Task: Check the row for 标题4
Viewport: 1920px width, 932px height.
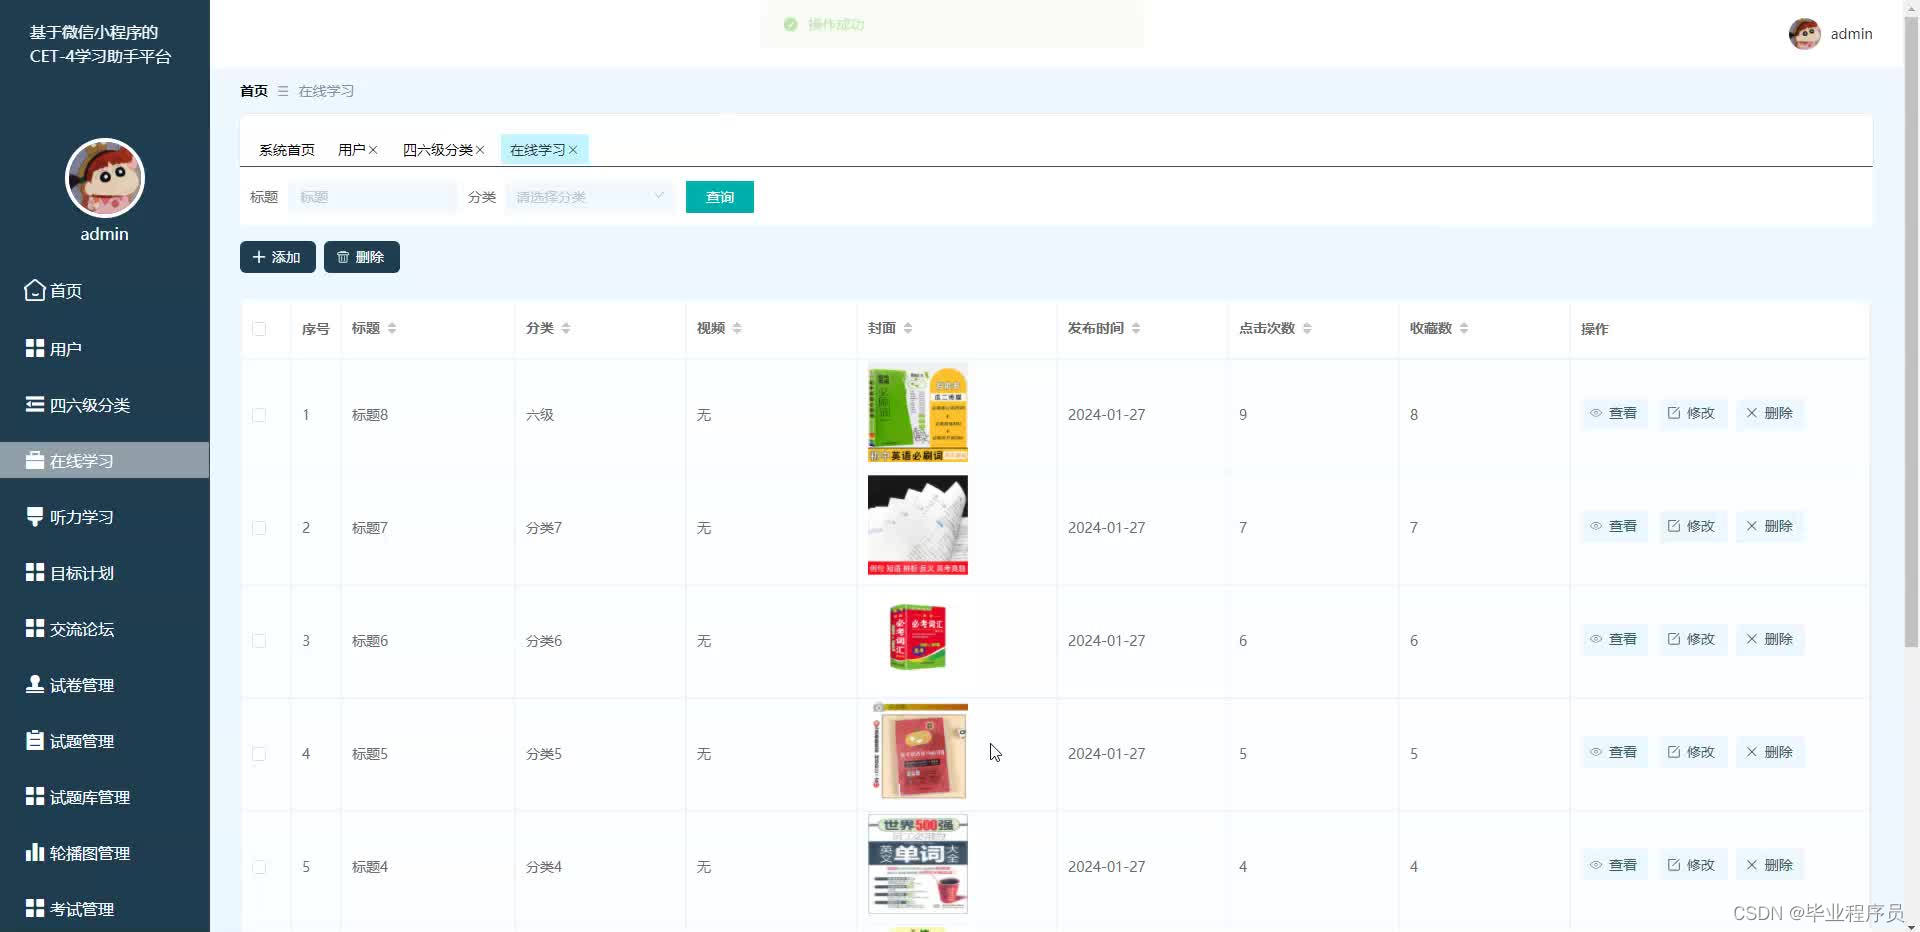Action: [259, 867]
